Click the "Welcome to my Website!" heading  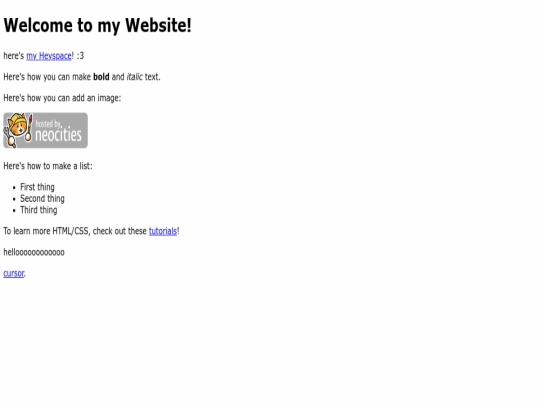(x=97, y=25)
